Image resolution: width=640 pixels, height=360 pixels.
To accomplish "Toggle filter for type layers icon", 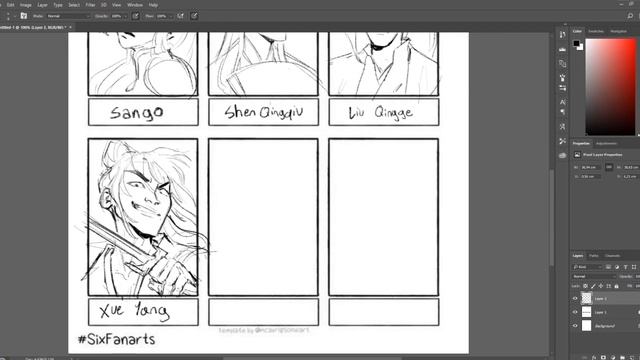I will (625, 267).
